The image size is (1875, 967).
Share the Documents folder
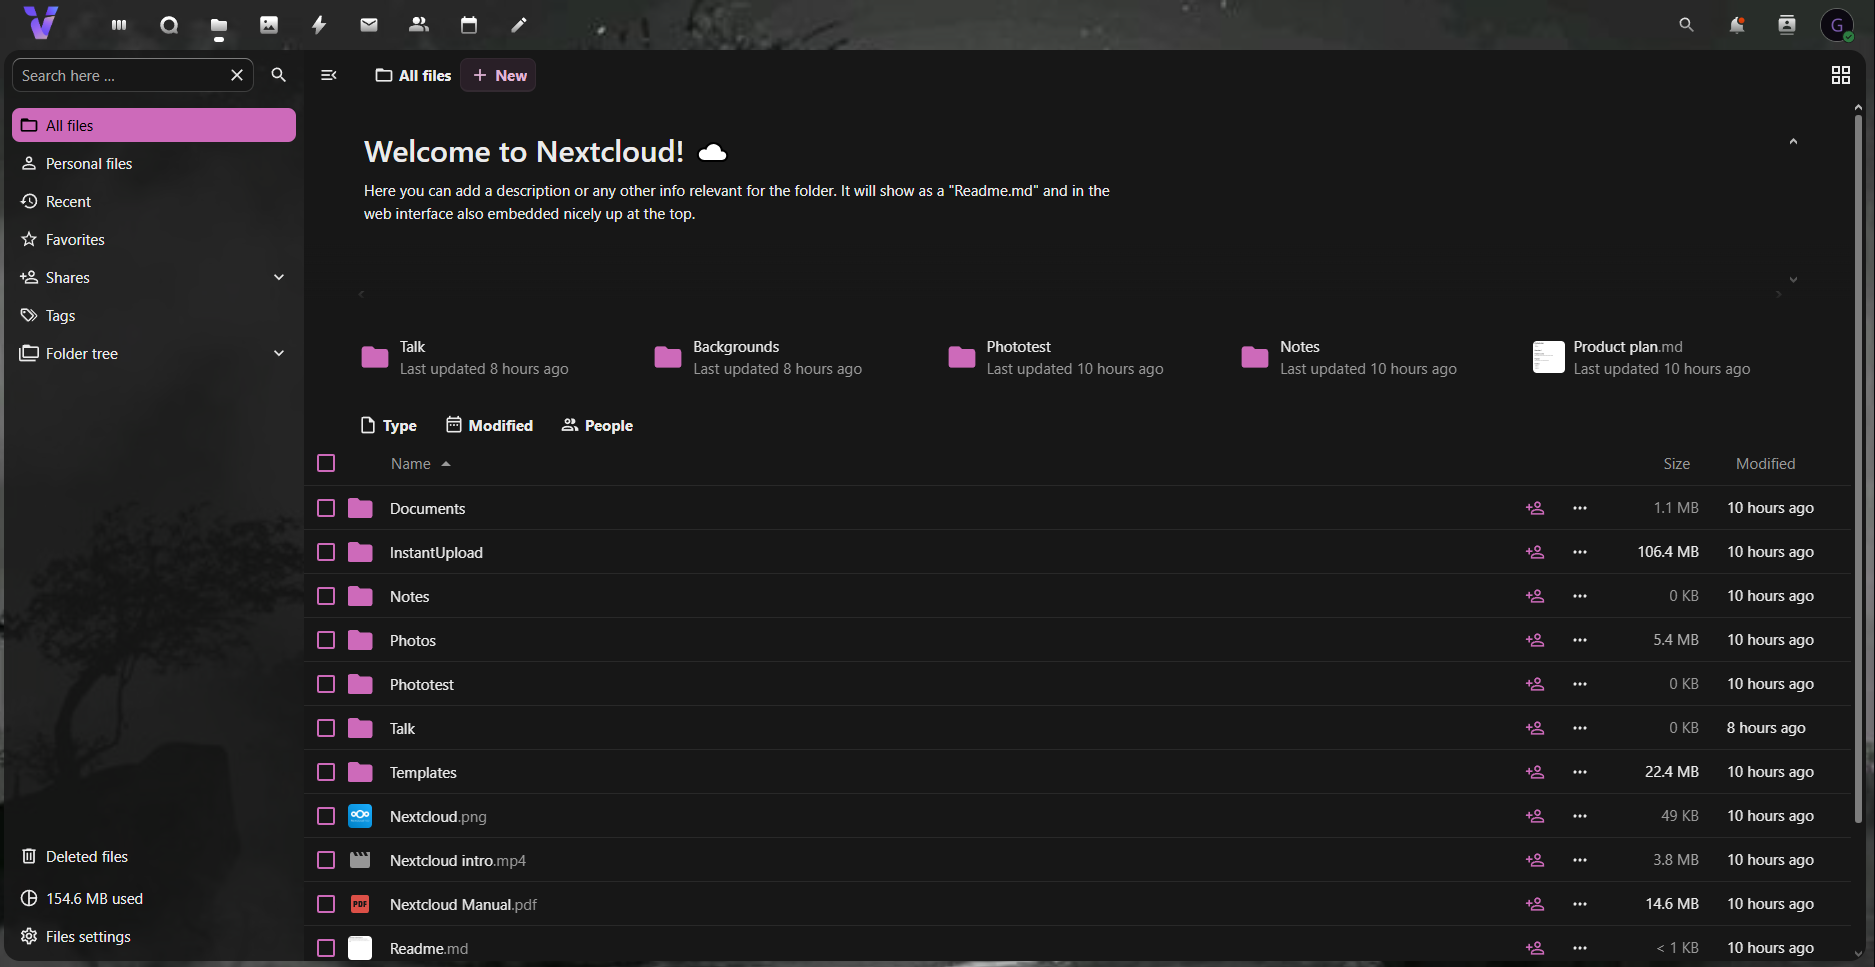click(x=1535, y=508)
